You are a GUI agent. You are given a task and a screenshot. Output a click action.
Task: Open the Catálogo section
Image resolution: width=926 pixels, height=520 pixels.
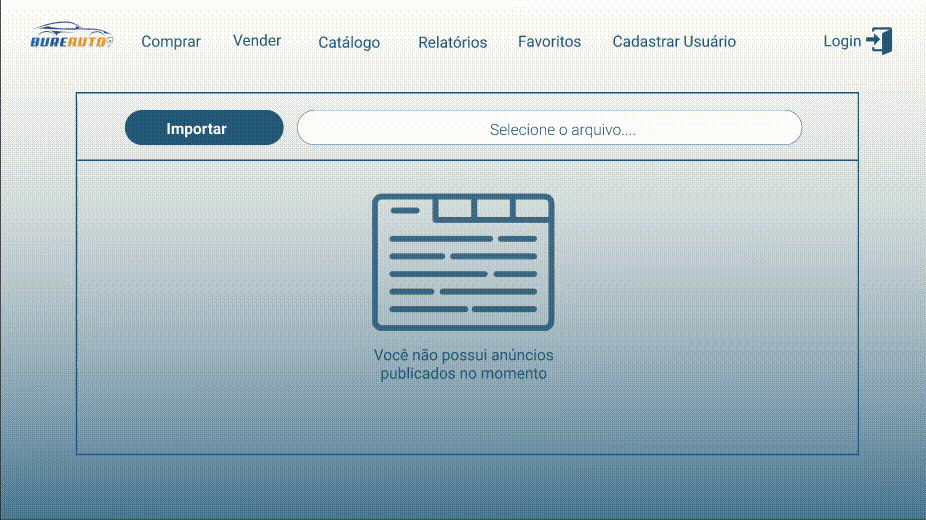pos(349,42)
